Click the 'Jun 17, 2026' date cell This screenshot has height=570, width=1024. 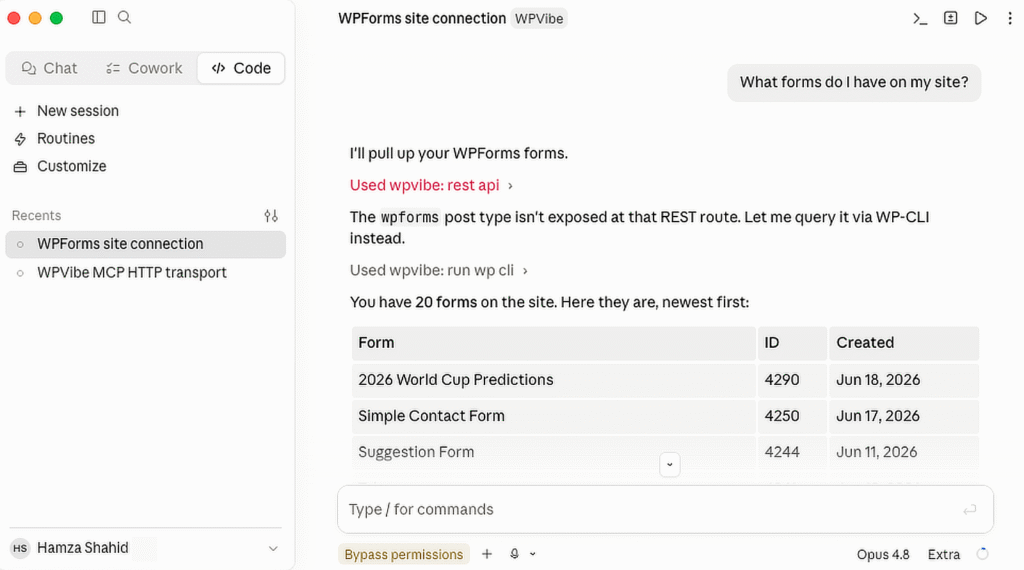click(904, 416)
